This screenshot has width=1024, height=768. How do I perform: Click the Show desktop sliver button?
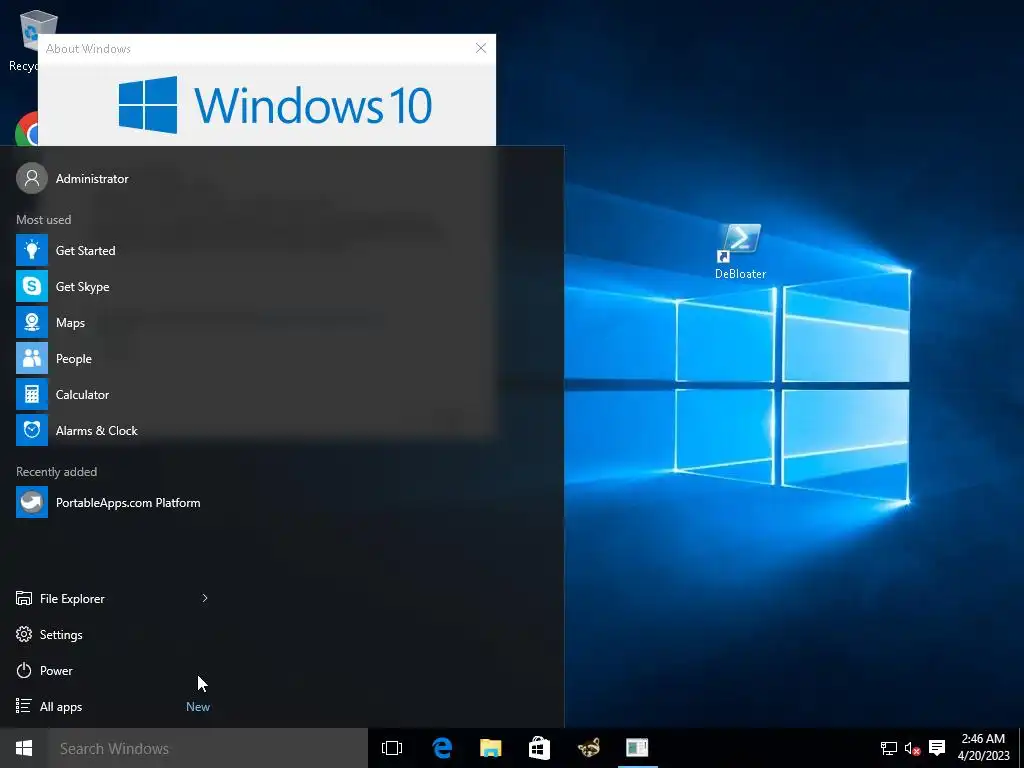[1021, 748]
